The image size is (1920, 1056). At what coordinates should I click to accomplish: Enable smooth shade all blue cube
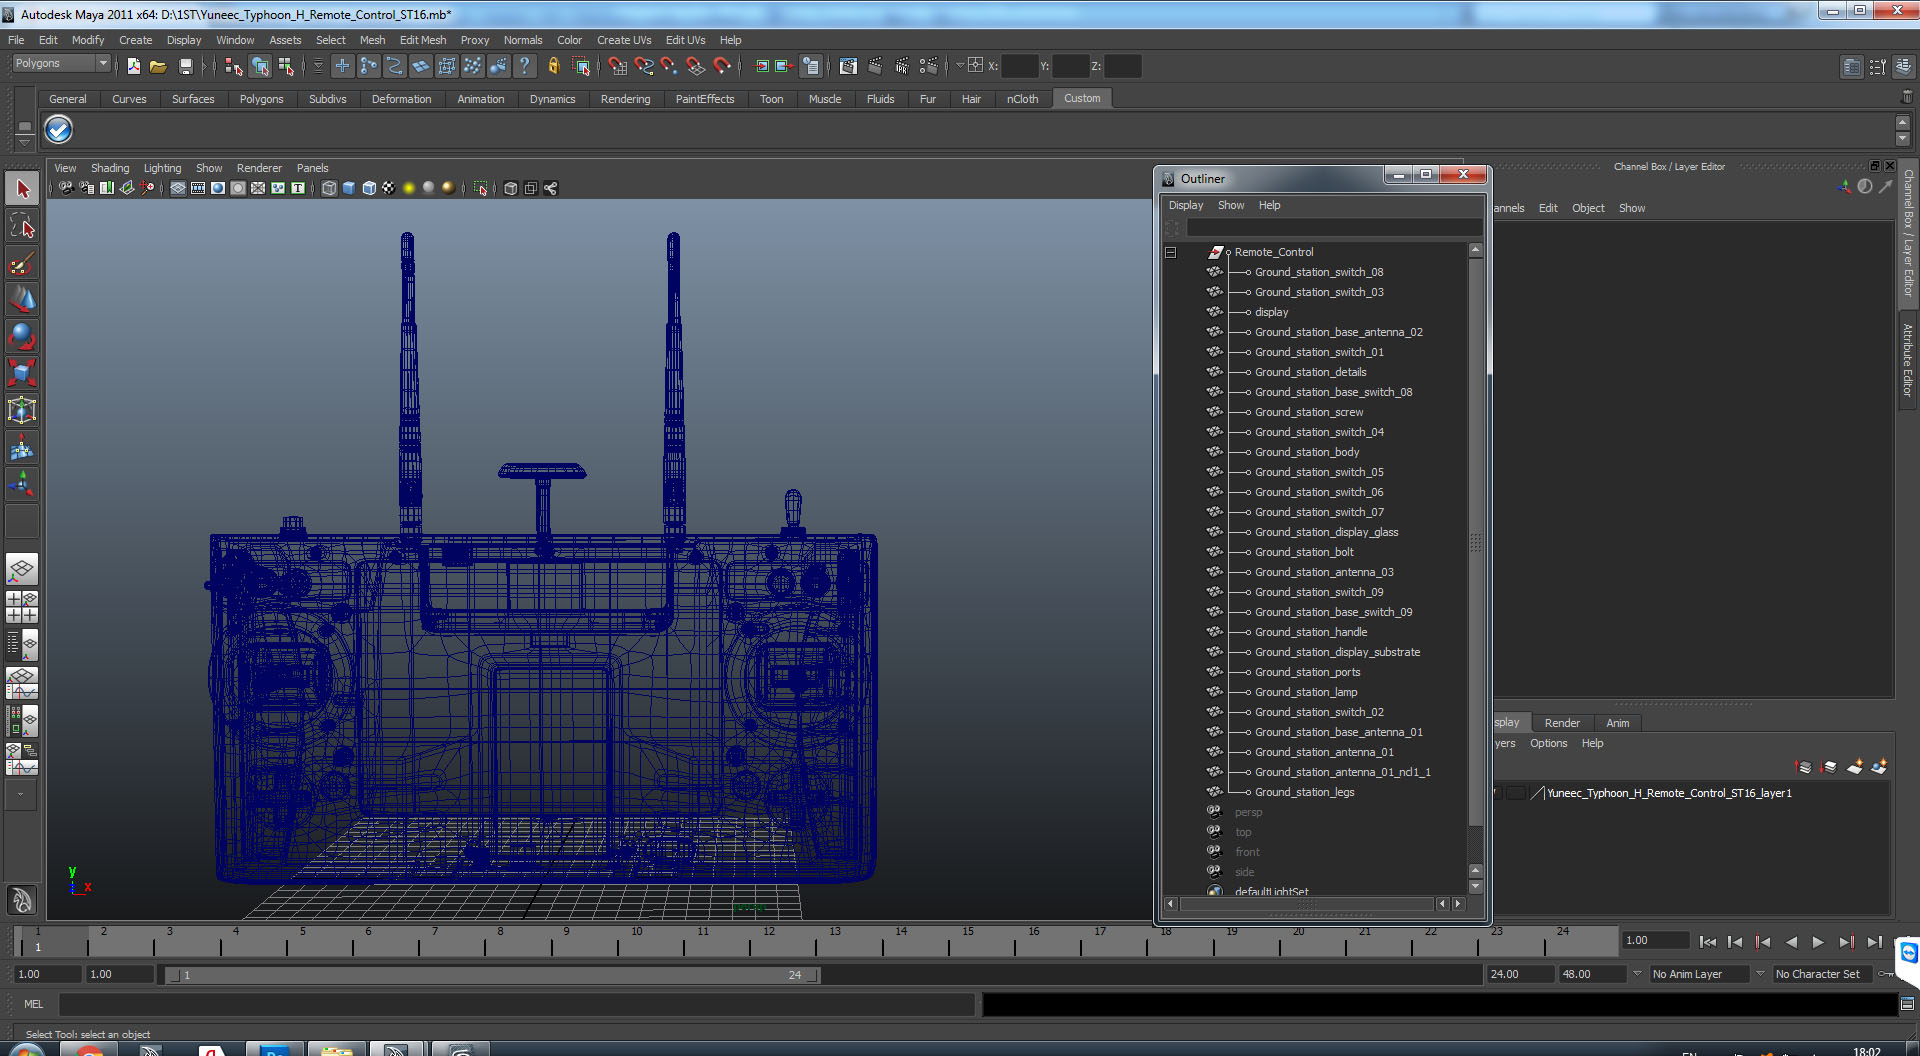click(349, 188)
